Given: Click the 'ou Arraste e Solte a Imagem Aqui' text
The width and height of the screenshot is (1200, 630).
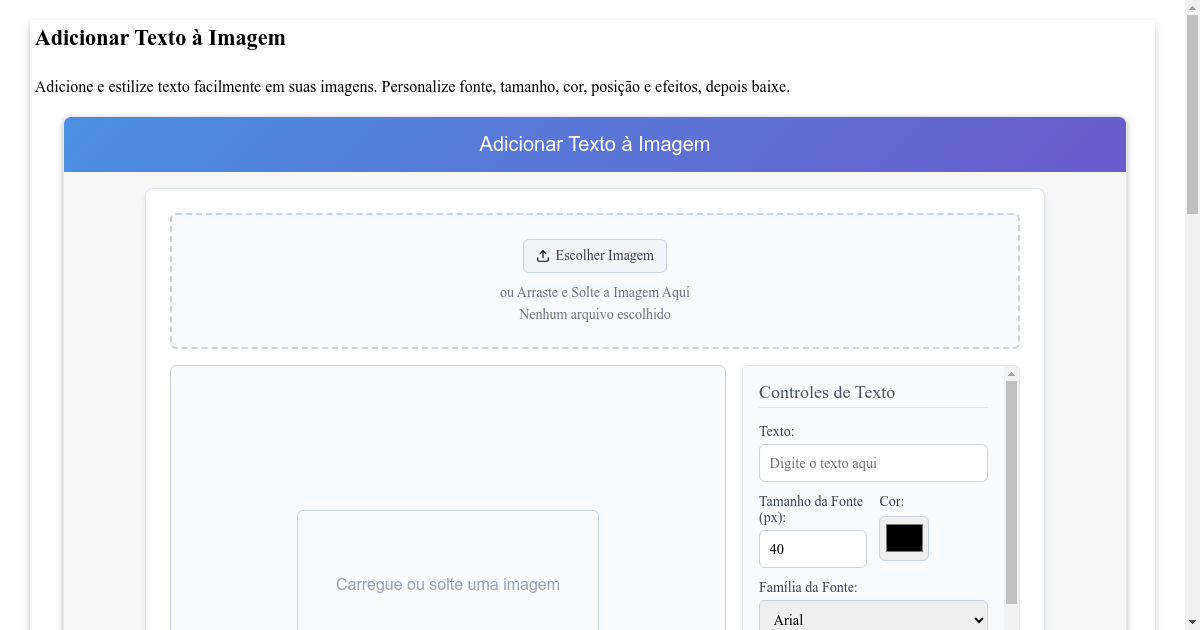Looking at the screenshot, I should [595, 292].
